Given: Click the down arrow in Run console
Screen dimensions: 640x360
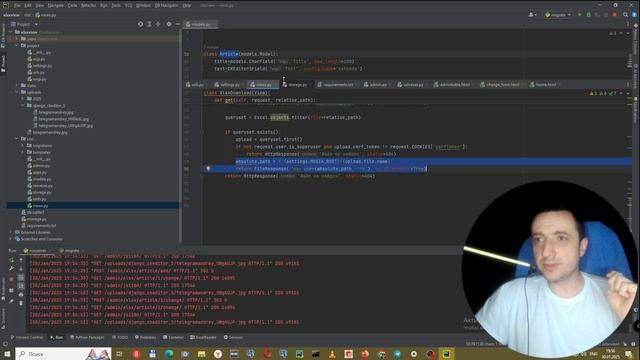Looking at the screenshot, I should point(21,269).
